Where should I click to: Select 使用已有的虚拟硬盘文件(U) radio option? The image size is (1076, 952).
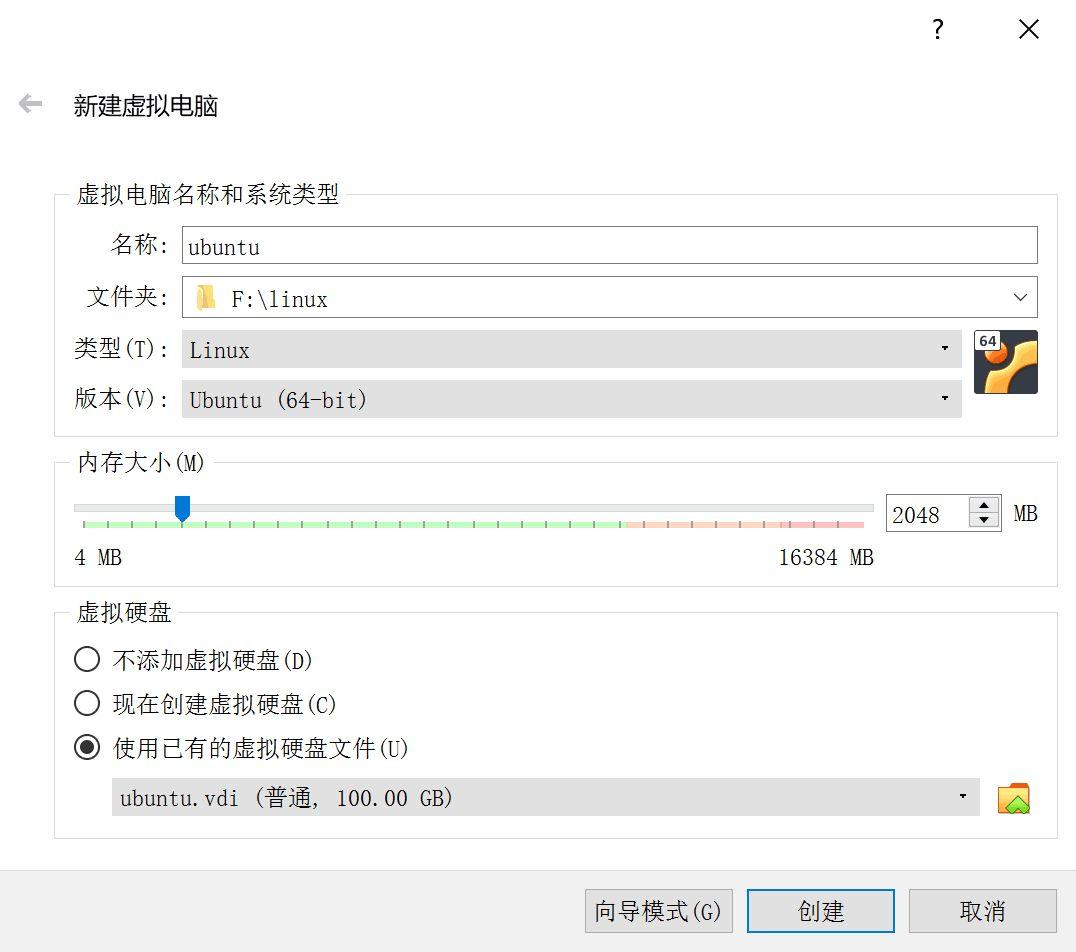(x=241, y=747)
